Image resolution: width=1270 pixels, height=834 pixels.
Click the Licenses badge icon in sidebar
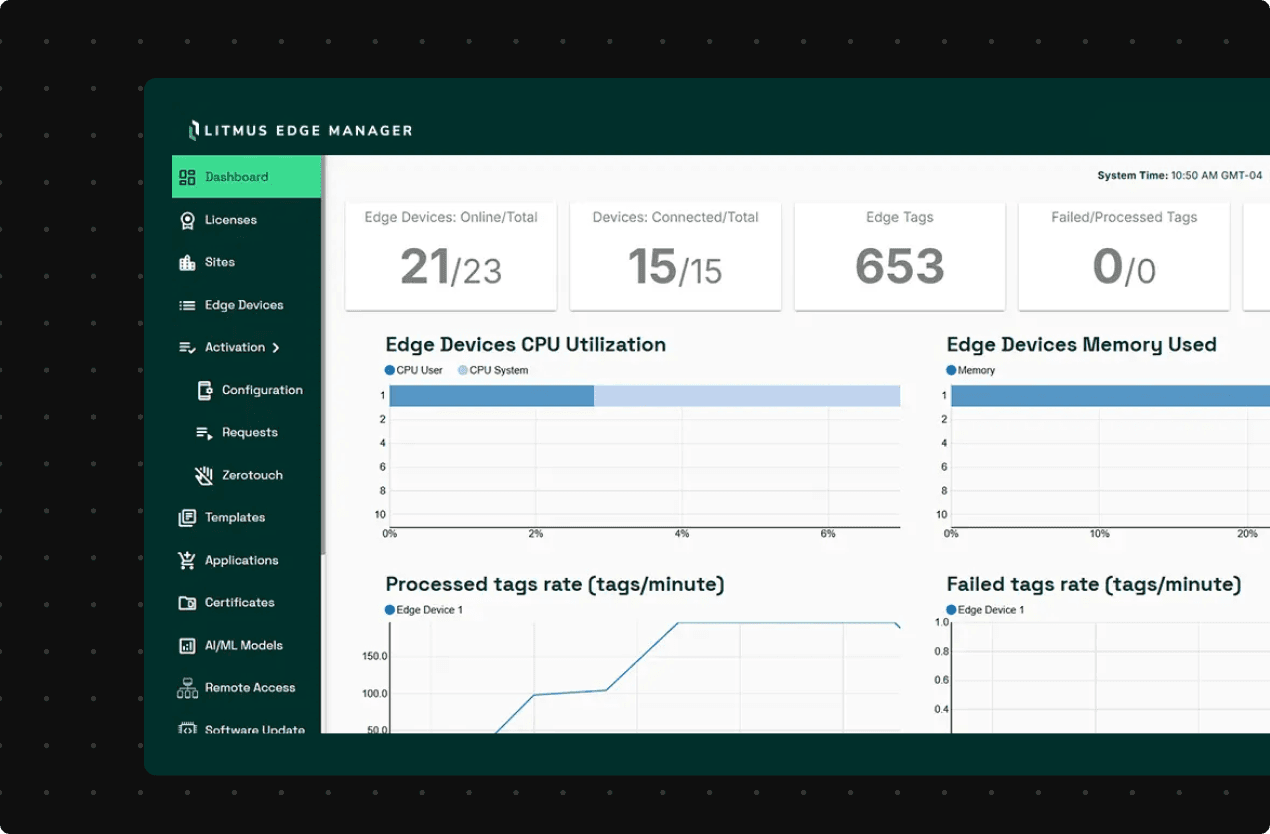[187, 220]
